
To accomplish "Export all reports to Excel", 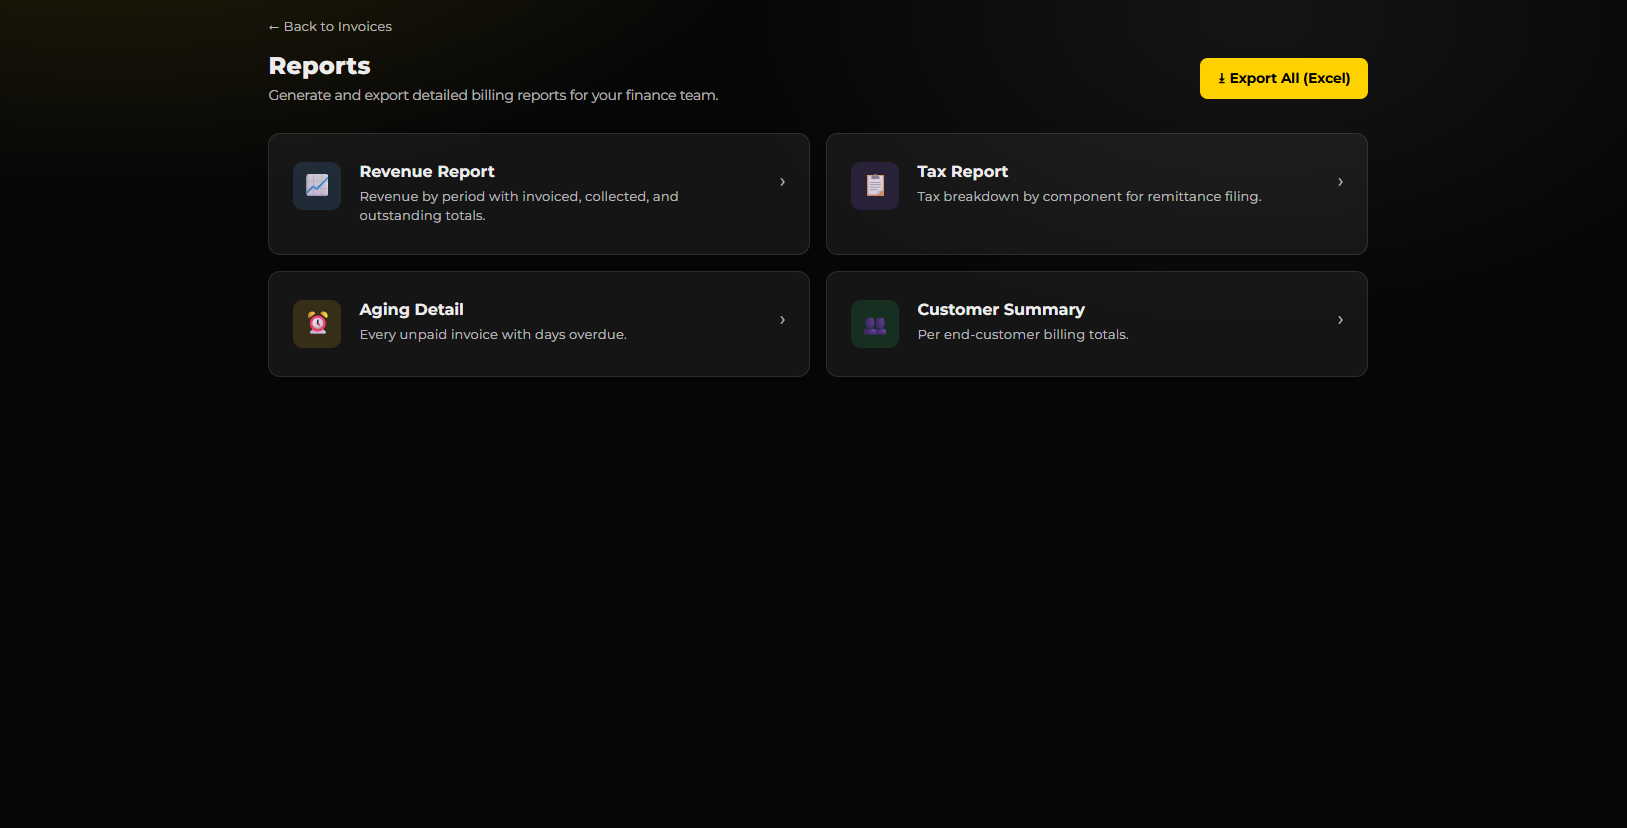I will coord(1284,78).
